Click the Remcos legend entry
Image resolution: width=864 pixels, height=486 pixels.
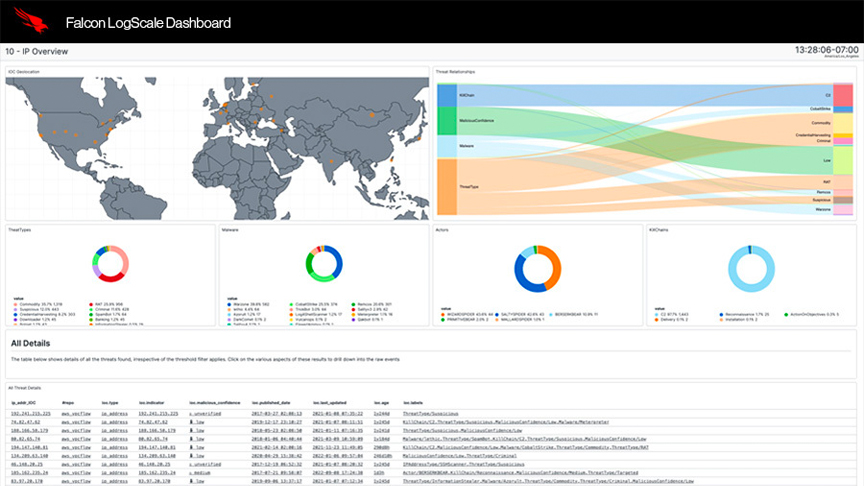372,304
